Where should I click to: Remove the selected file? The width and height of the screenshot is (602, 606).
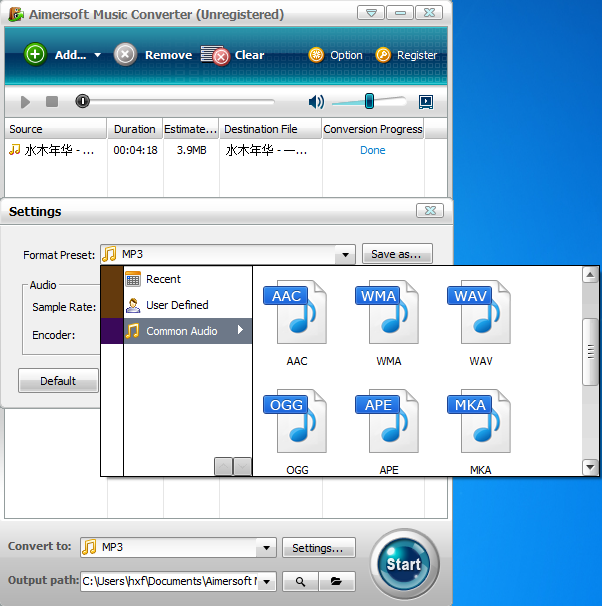153,55
